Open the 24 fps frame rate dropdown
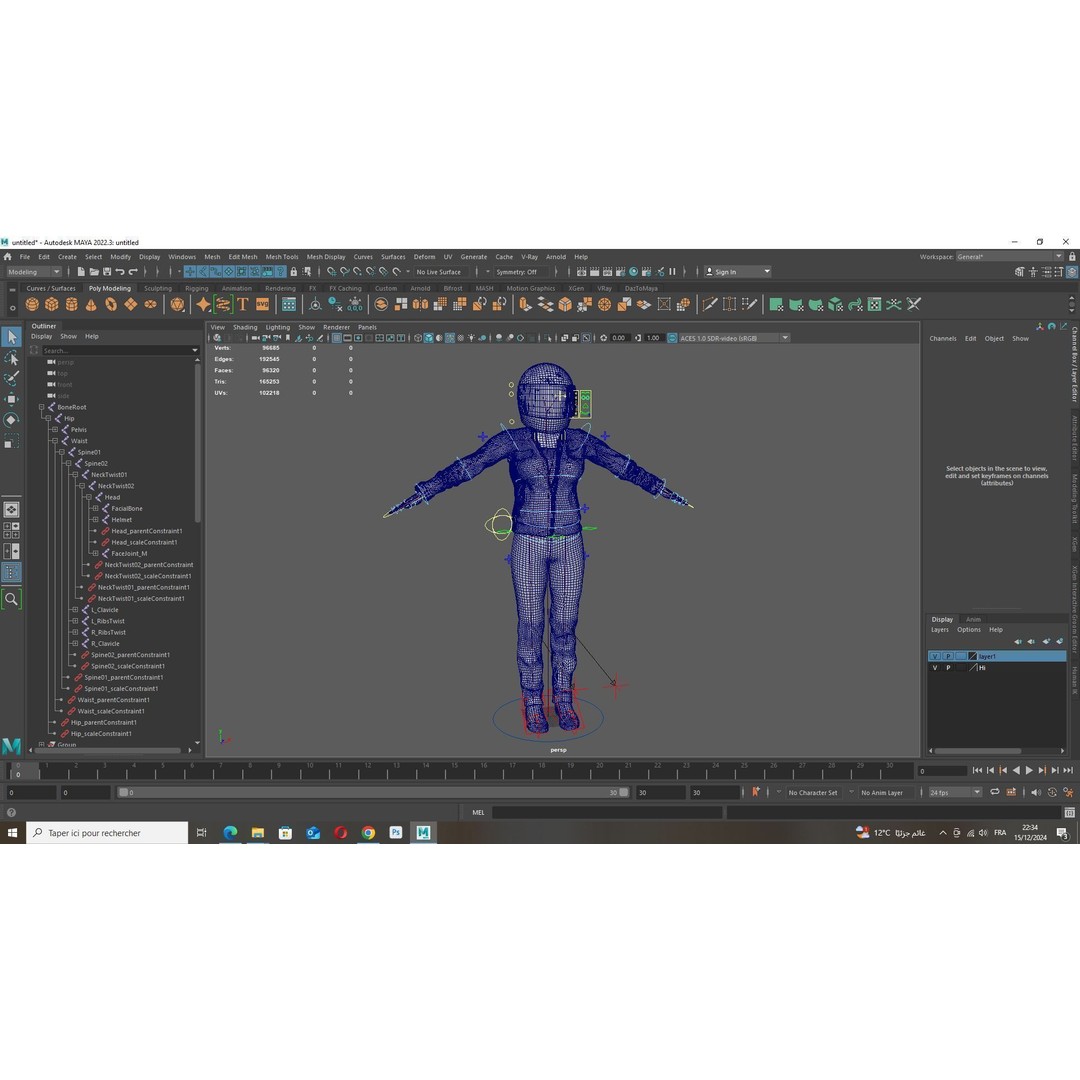The width and height of the screenshot is (1080, 1080). (955, 793)
